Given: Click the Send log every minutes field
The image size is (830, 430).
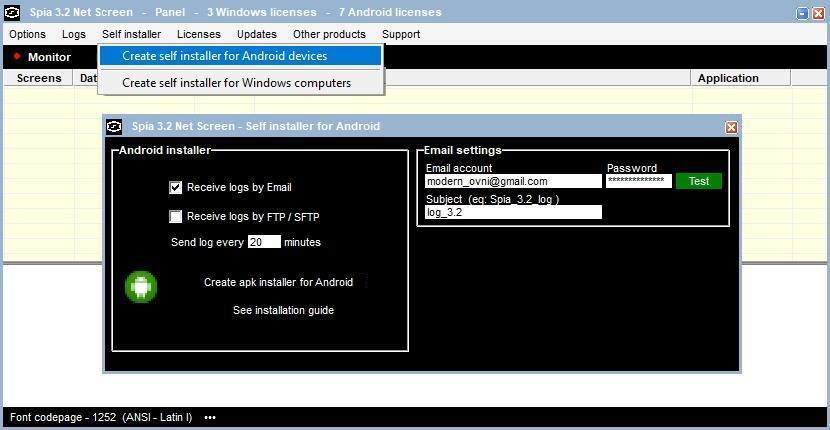Looking at the screenshot, I should point(264,242).
